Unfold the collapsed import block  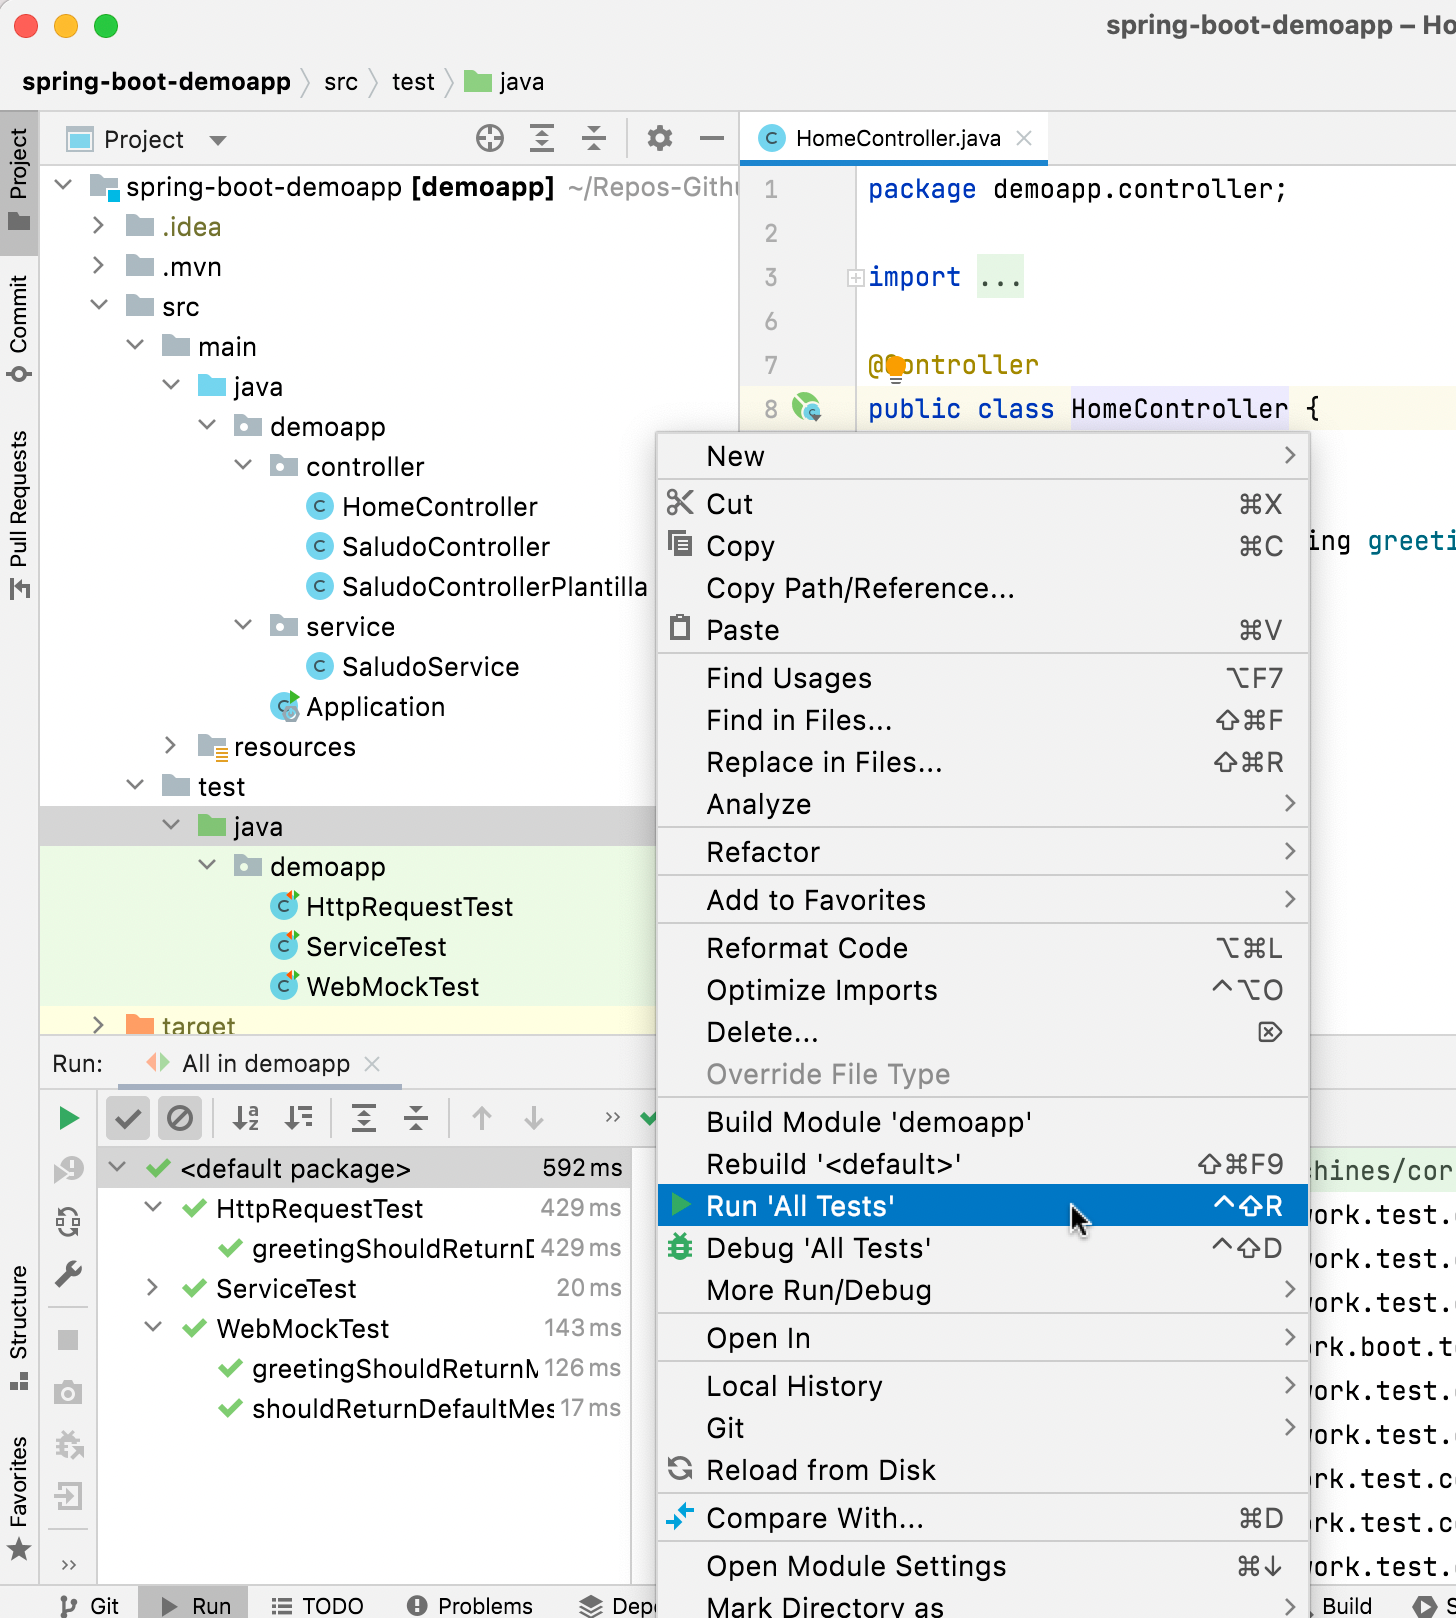(x=855, y=278)
